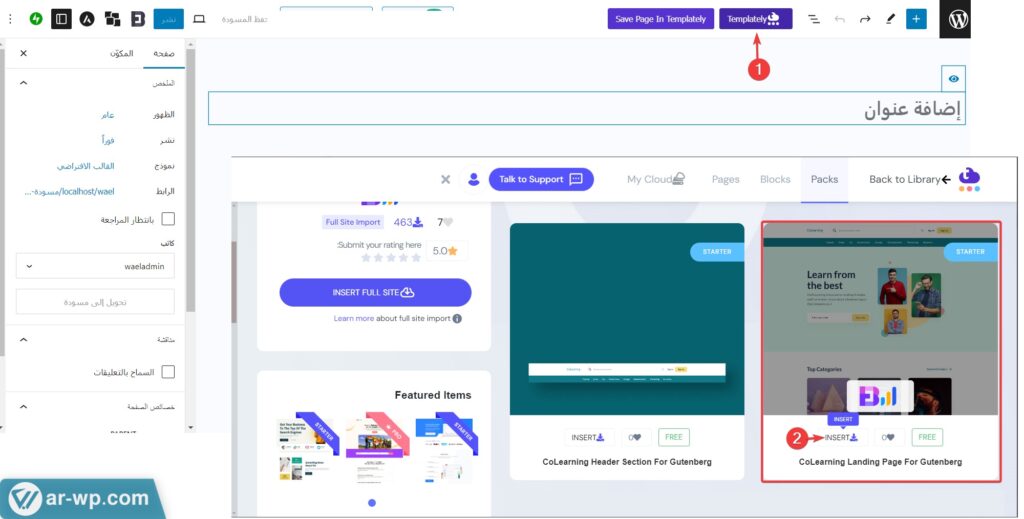Open the waeladmin author dropdown
This screenshot has width=1024, height=519.
(x=95, y=266)
